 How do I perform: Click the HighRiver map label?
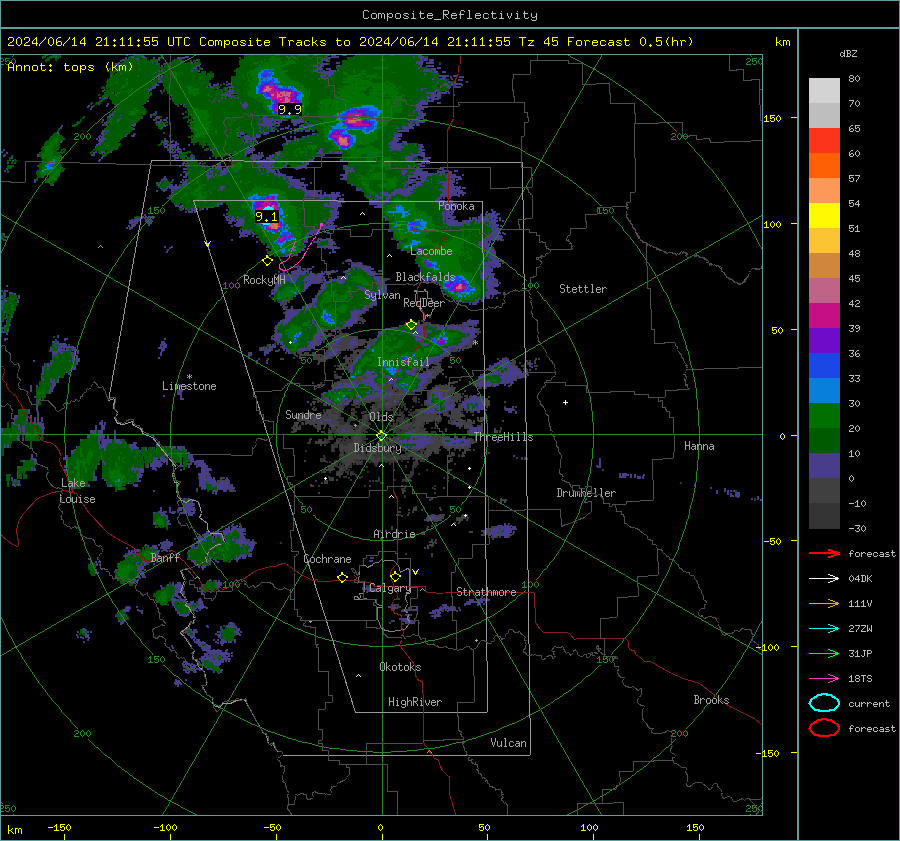pos(415,702)
